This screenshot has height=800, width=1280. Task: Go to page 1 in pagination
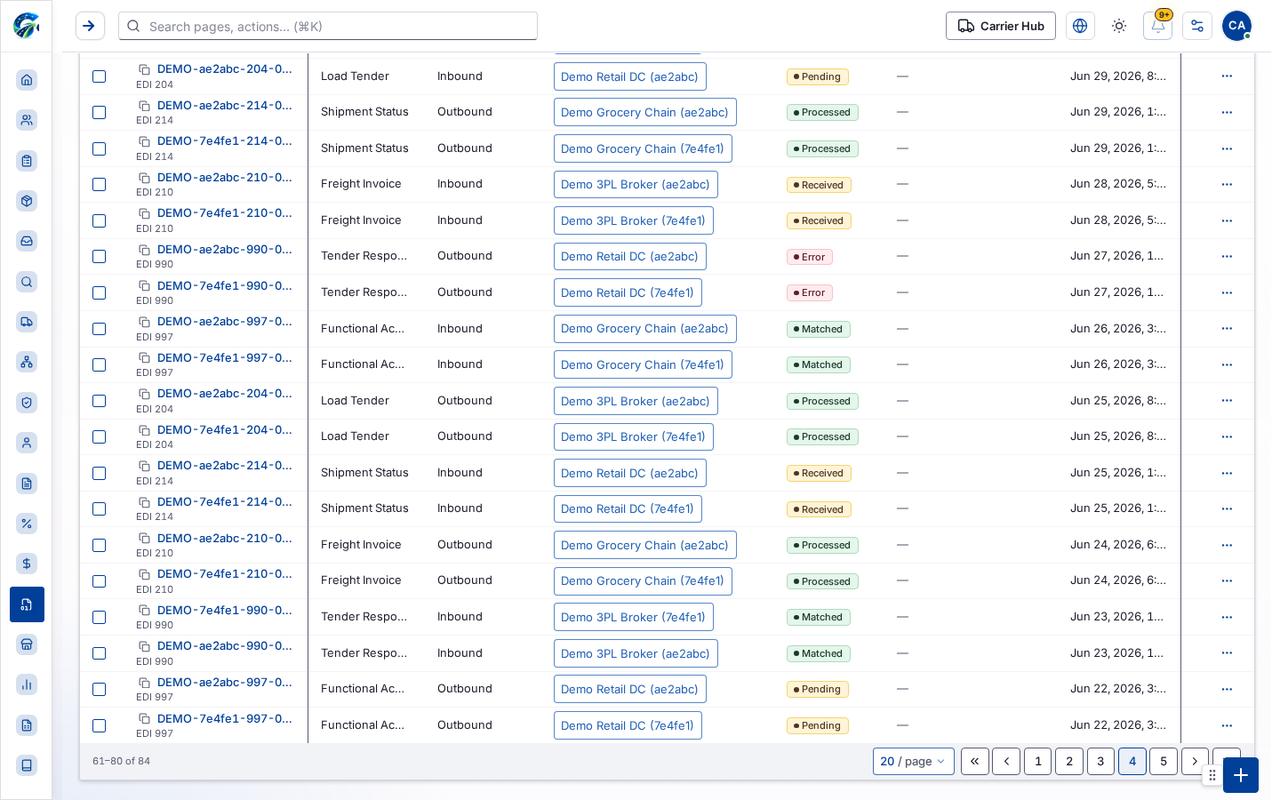pyautogui.click(x=1037, y=761)
